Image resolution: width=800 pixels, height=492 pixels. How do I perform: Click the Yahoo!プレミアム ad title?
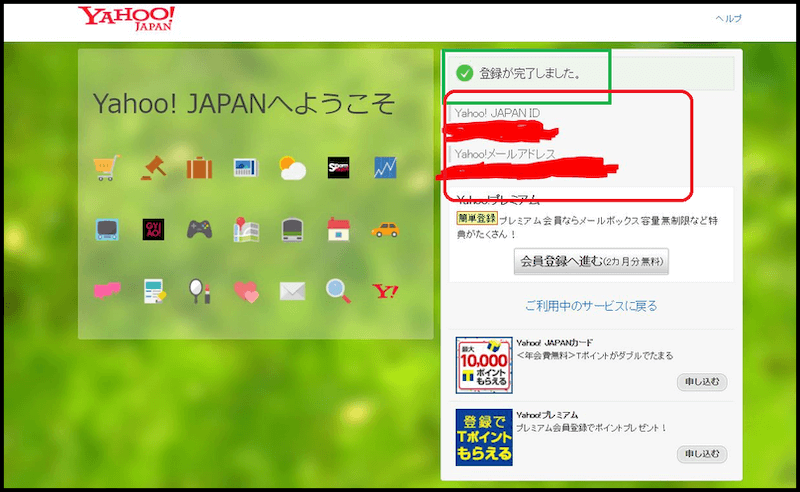[547, 415]
